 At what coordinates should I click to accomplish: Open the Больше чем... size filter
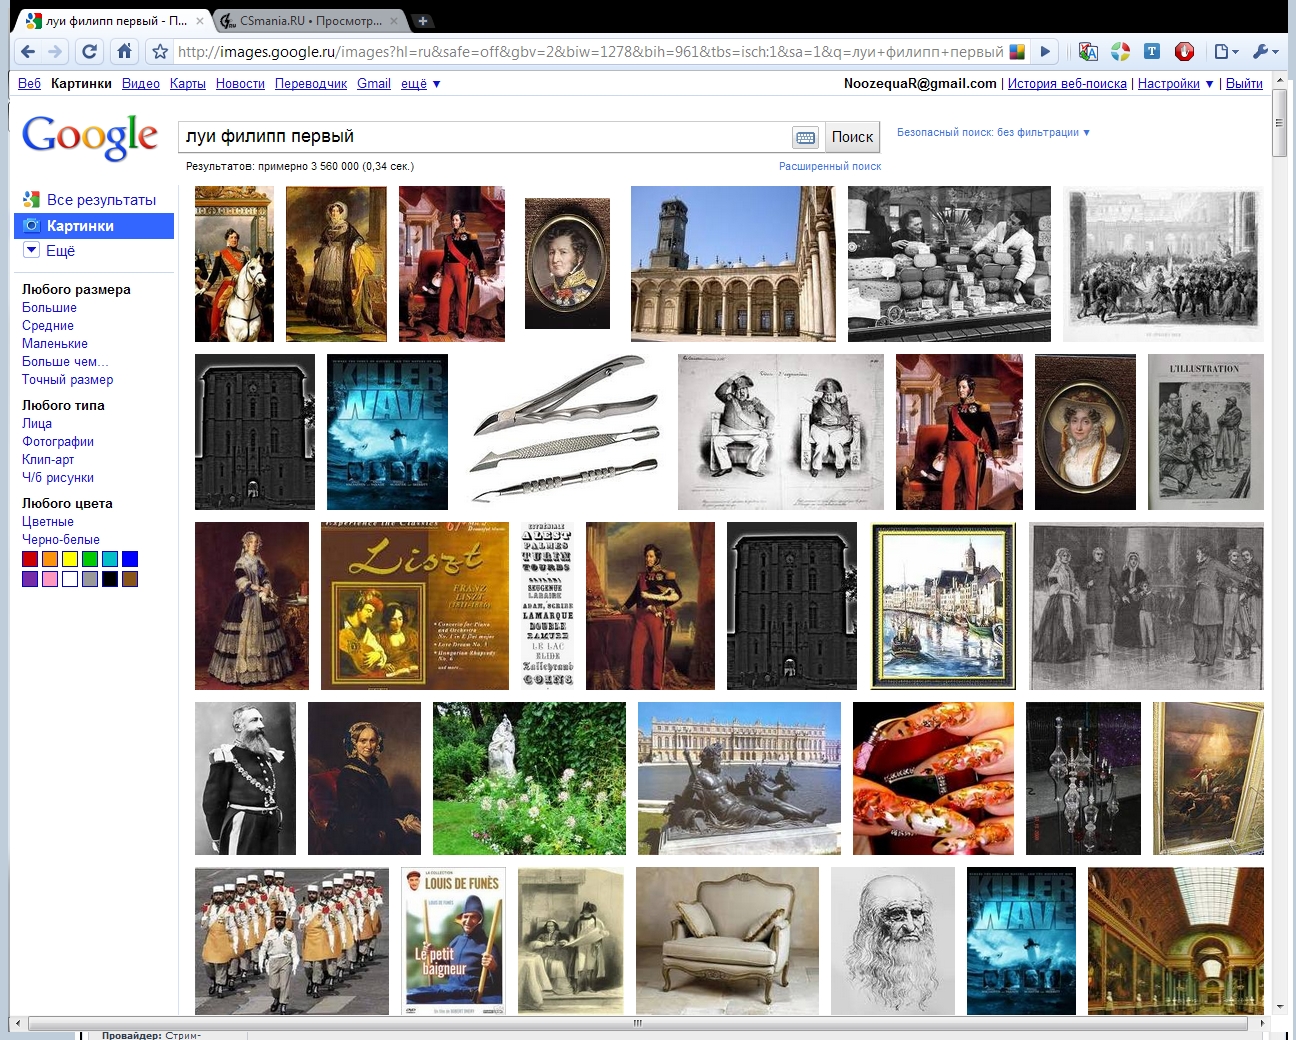pyautogui.click(x=65, y=362)
